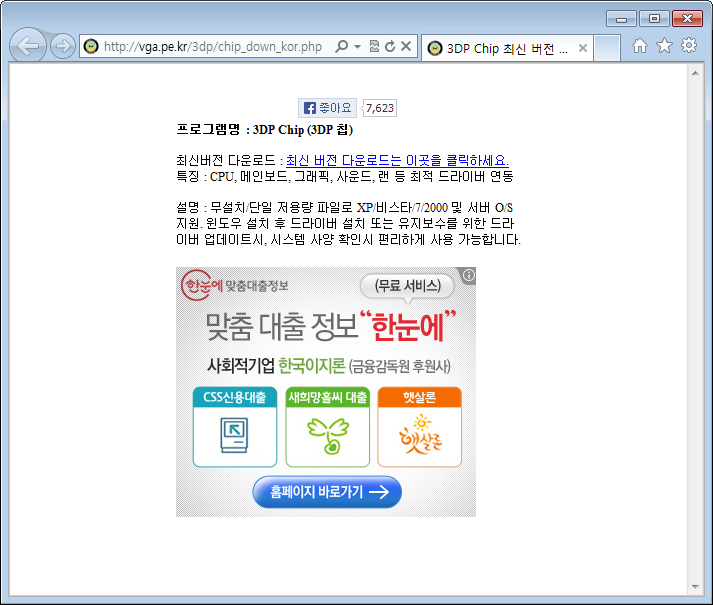Click the 한국이지론 green text in ad
This screenshot has height=605, width=713.
click(x=311, y=366)
